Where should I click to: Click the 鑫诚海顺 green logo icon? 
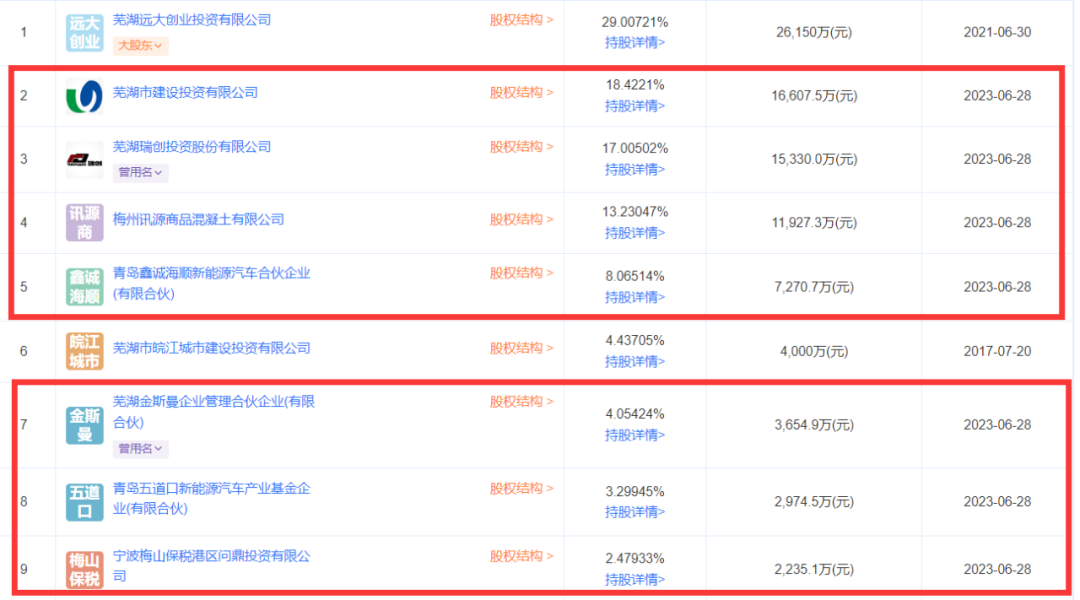[84, 287]
